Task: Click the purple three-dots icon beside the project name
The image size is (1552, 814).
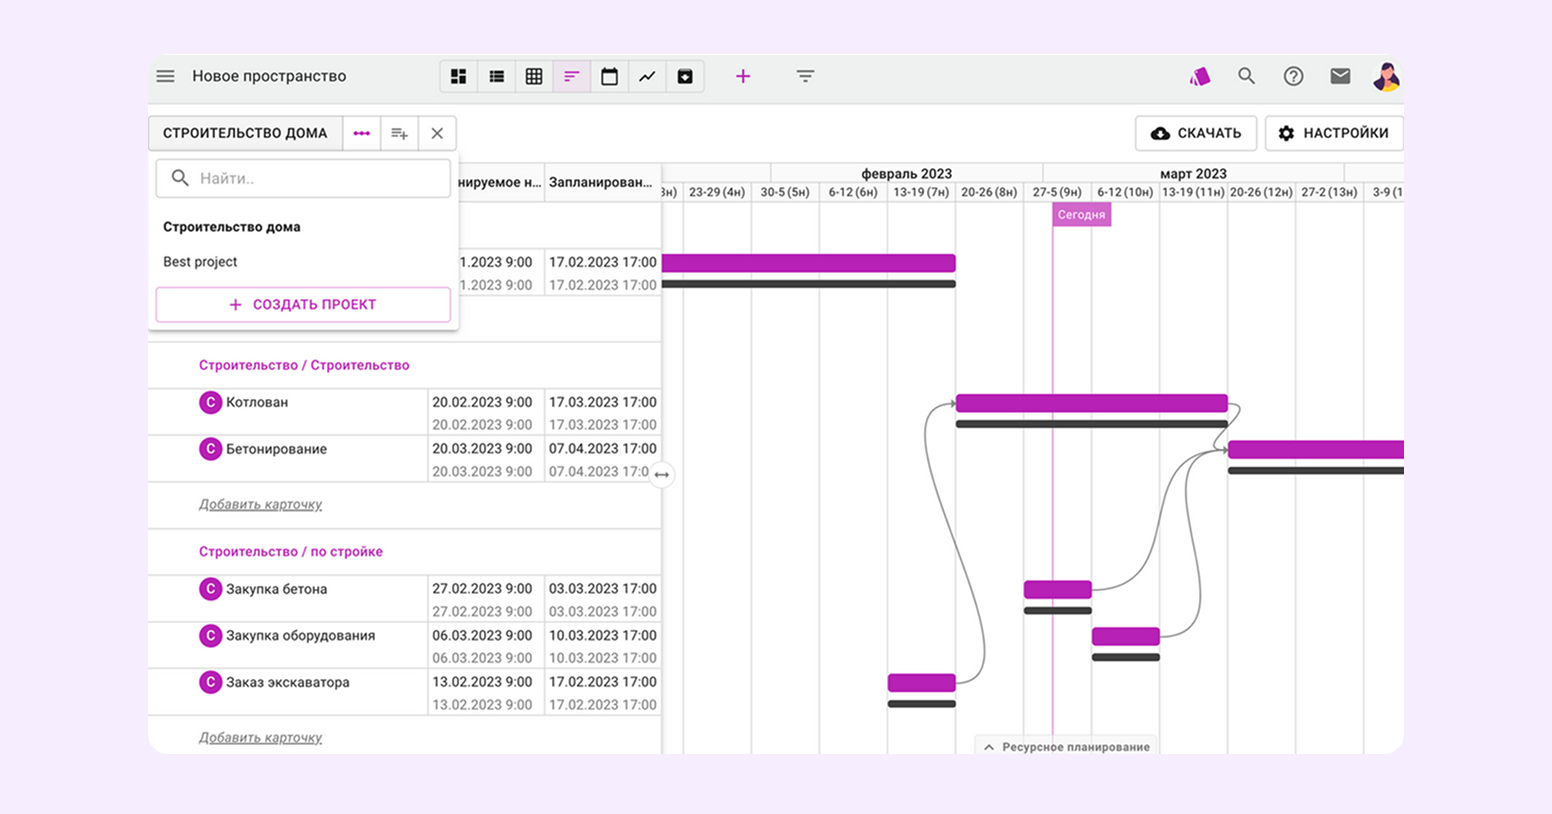Action: click(x=361, y=133)
